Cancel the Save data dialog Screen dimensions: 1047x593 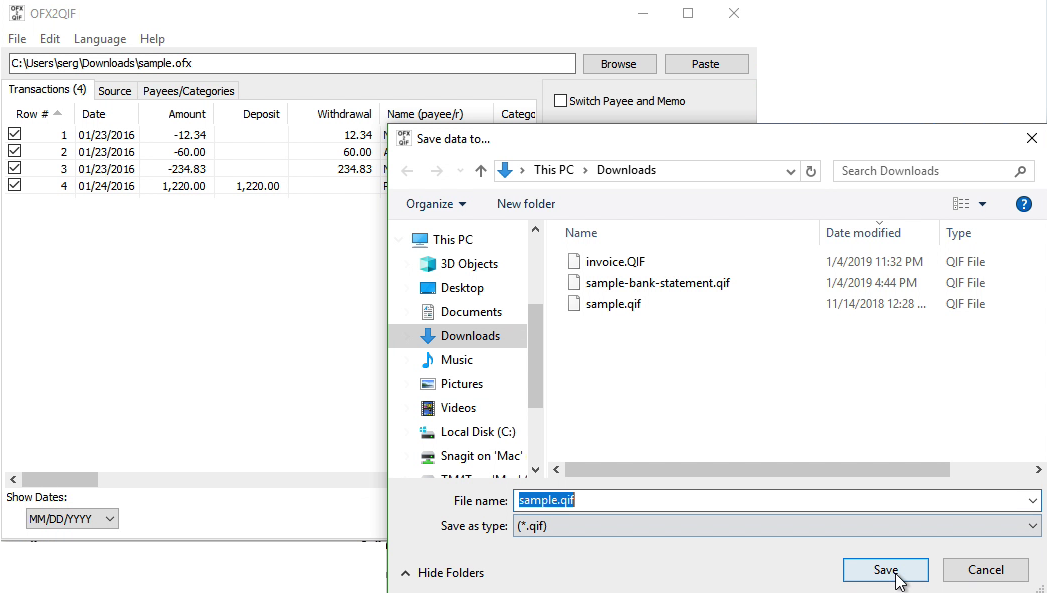click(986, 570)
